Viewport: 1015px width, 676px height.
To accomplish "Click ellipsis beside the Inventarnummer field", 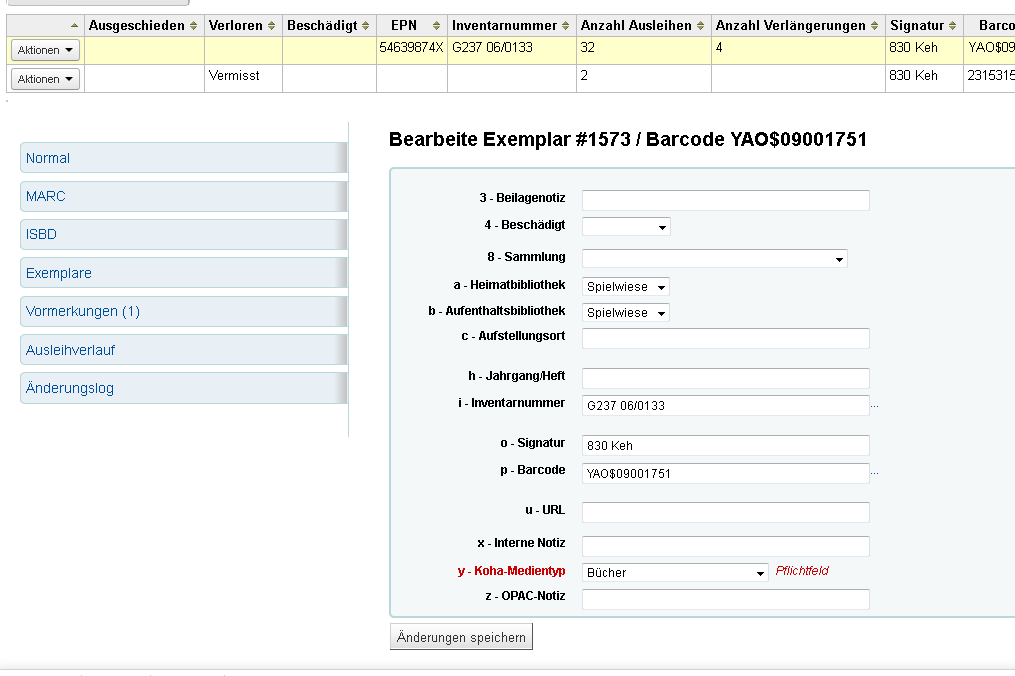I will point(874,406).
